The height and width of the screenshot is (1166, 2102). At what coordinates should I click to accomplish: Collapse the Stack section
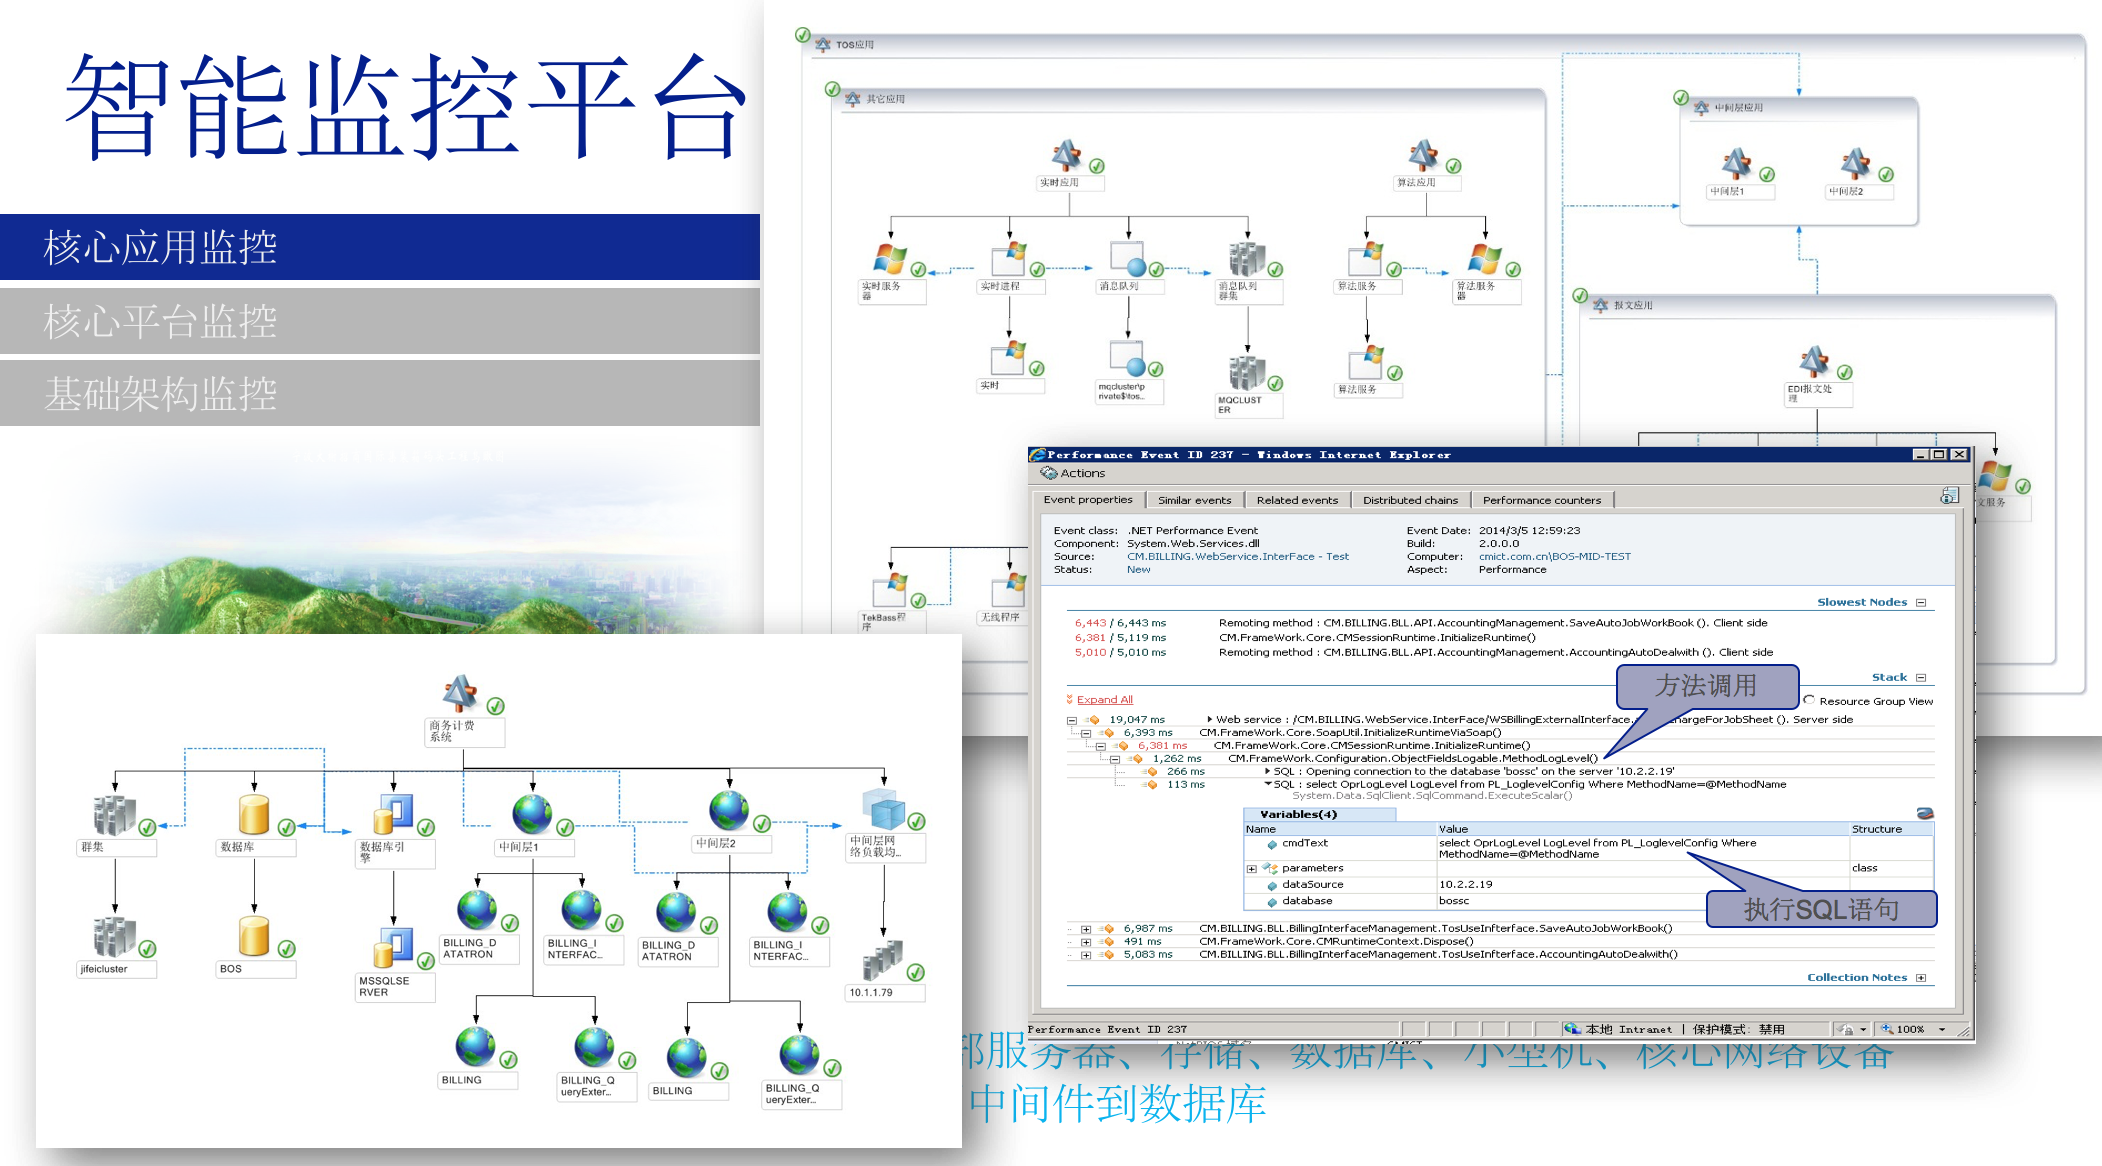1921,678
